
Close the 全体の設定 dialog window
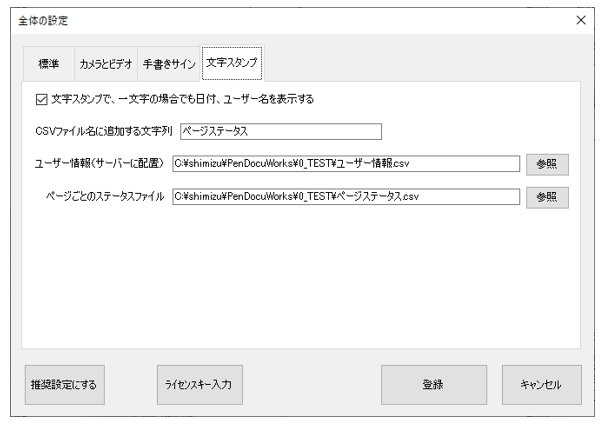coord(581,20)
